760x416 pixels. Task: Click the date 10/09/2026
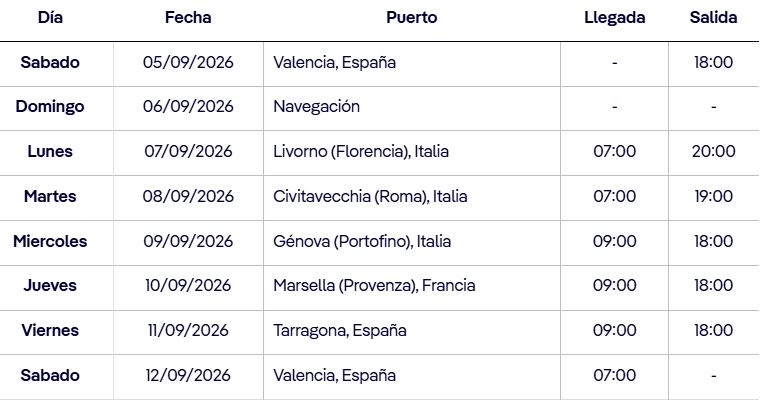[x=188, y=285]
